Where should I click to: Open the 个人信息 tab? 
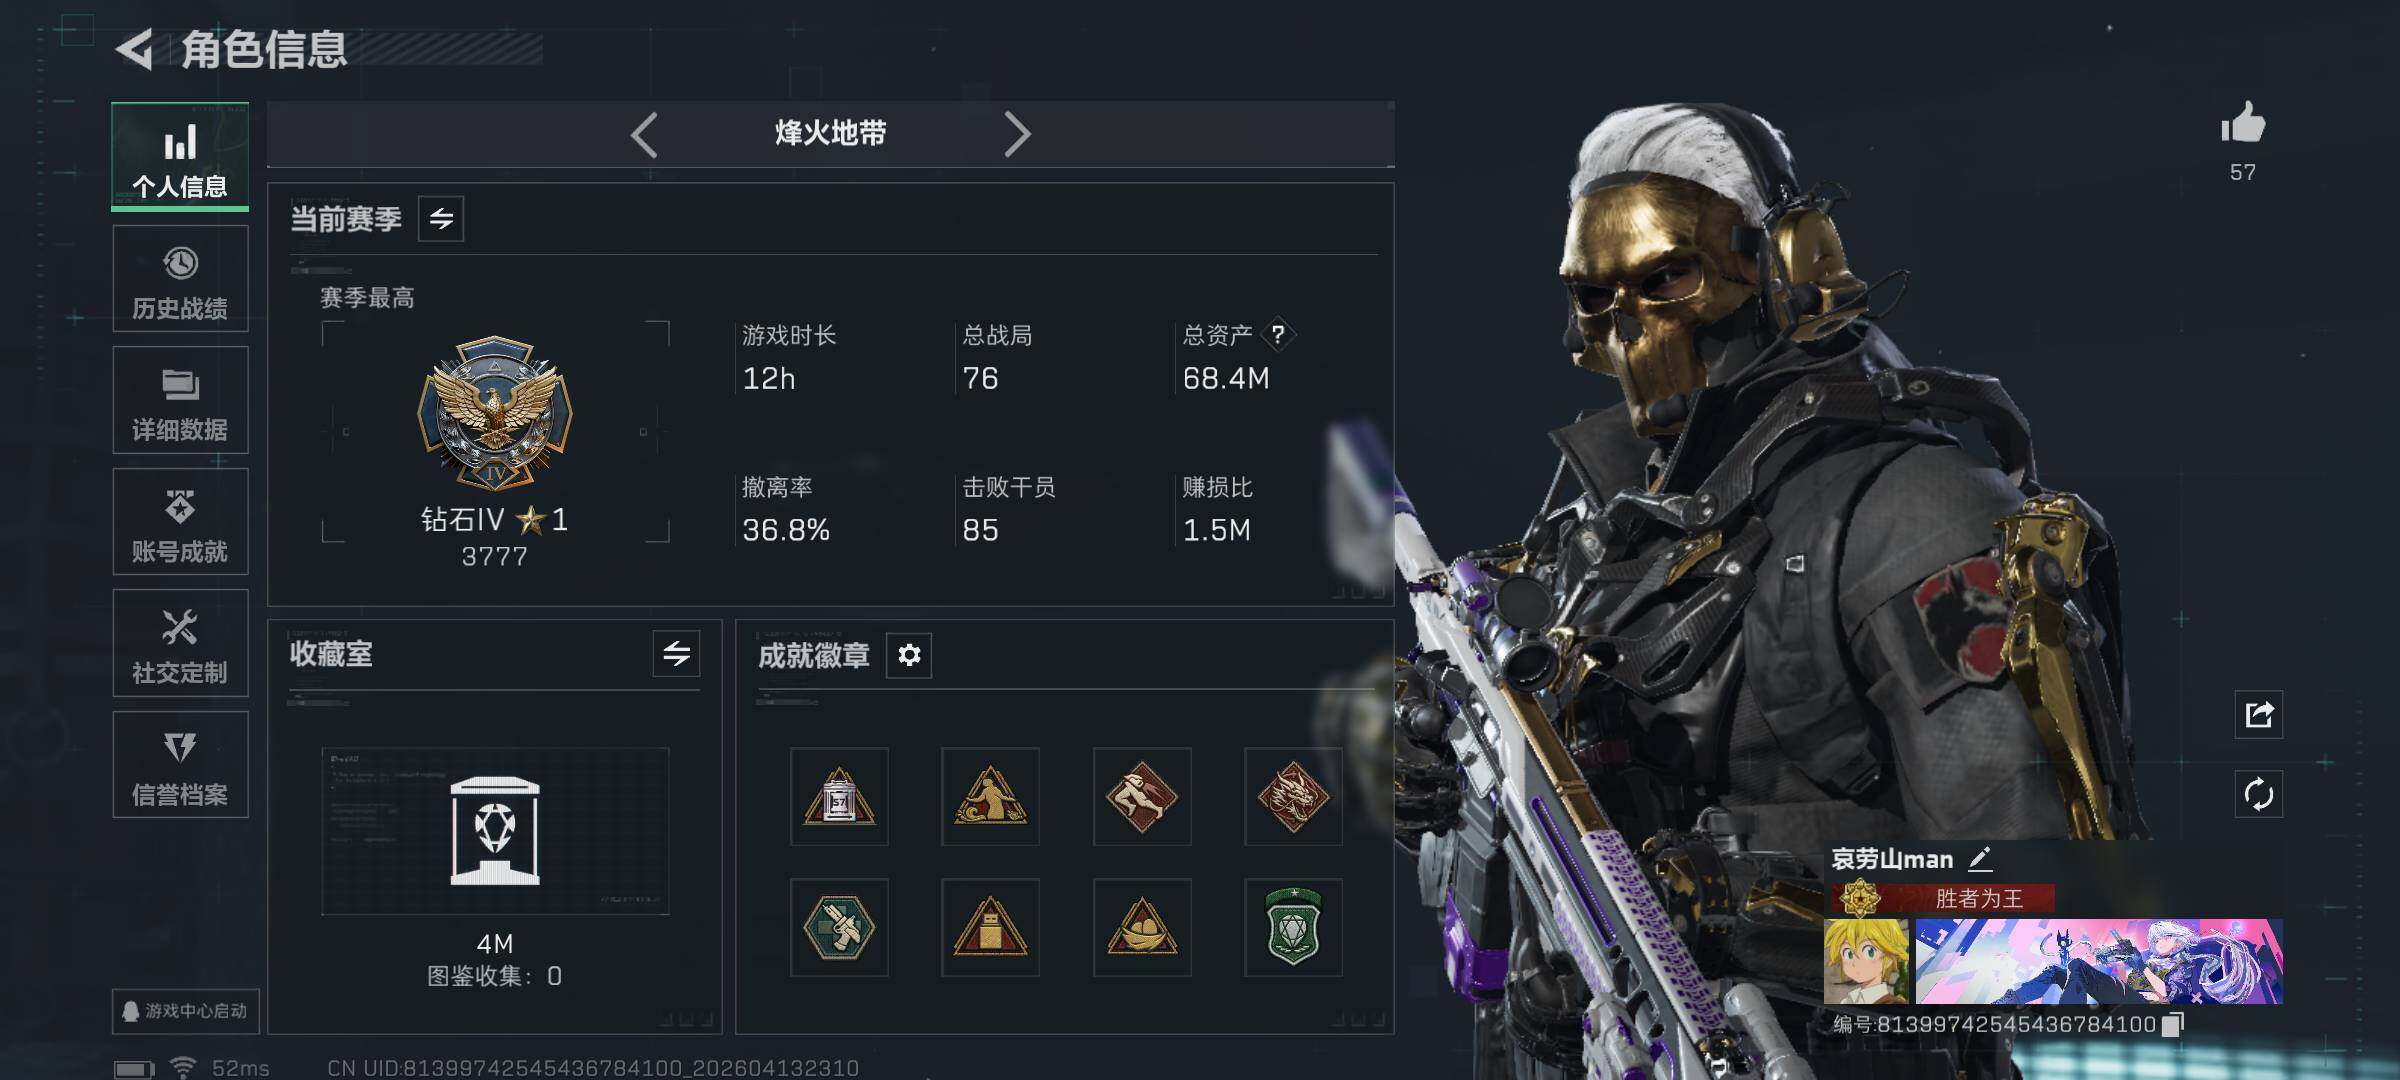tap(180, 157)
